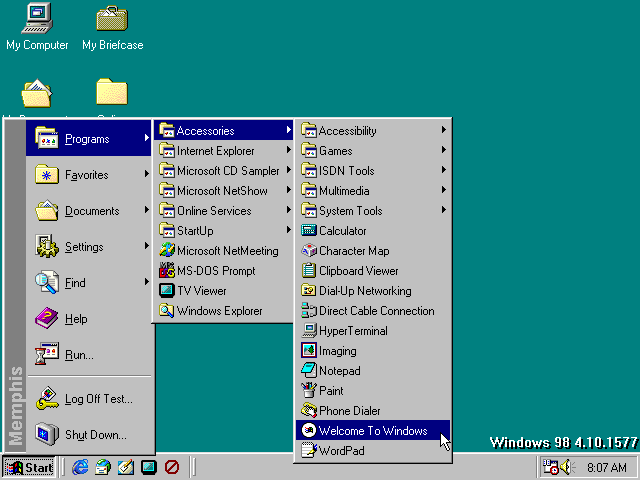
Task: Click the Online Services label
Action: click(x=214, y=211)
